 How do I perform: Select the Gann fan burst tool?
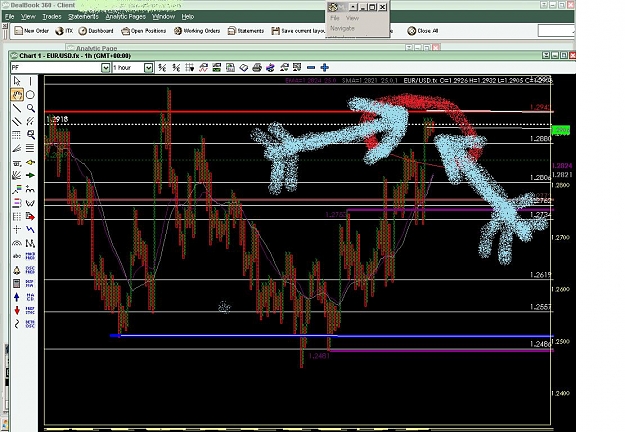click(x=17, y=175)
